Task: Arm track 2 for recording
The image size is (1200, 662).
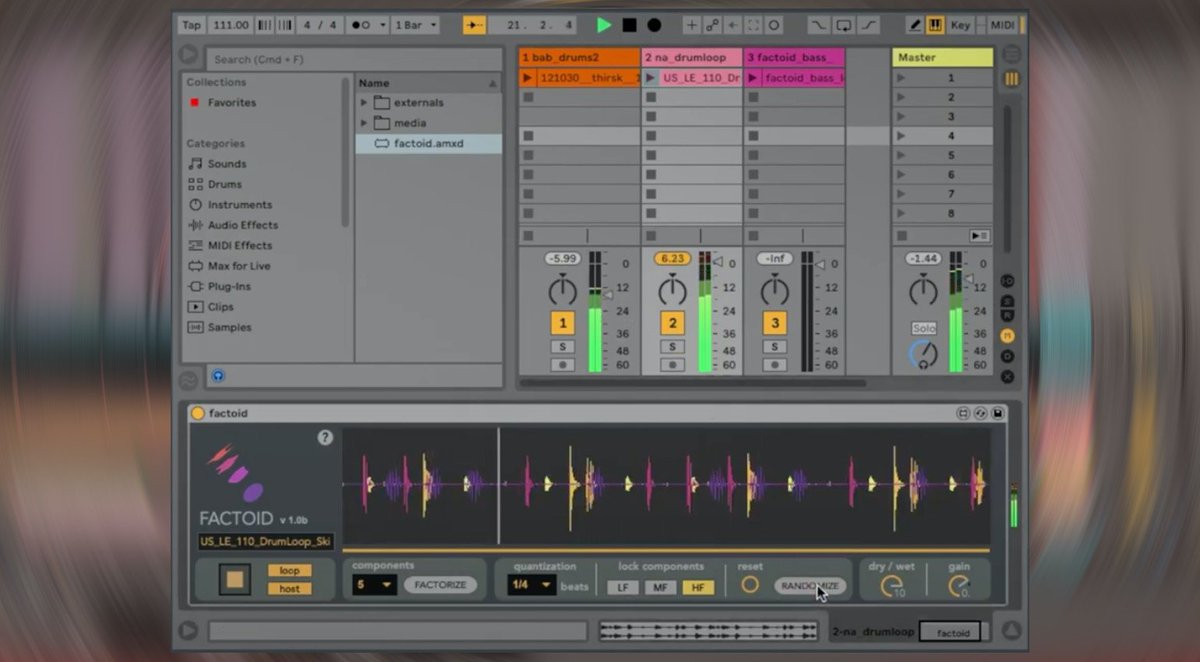Action: click(x=672, y=365)
